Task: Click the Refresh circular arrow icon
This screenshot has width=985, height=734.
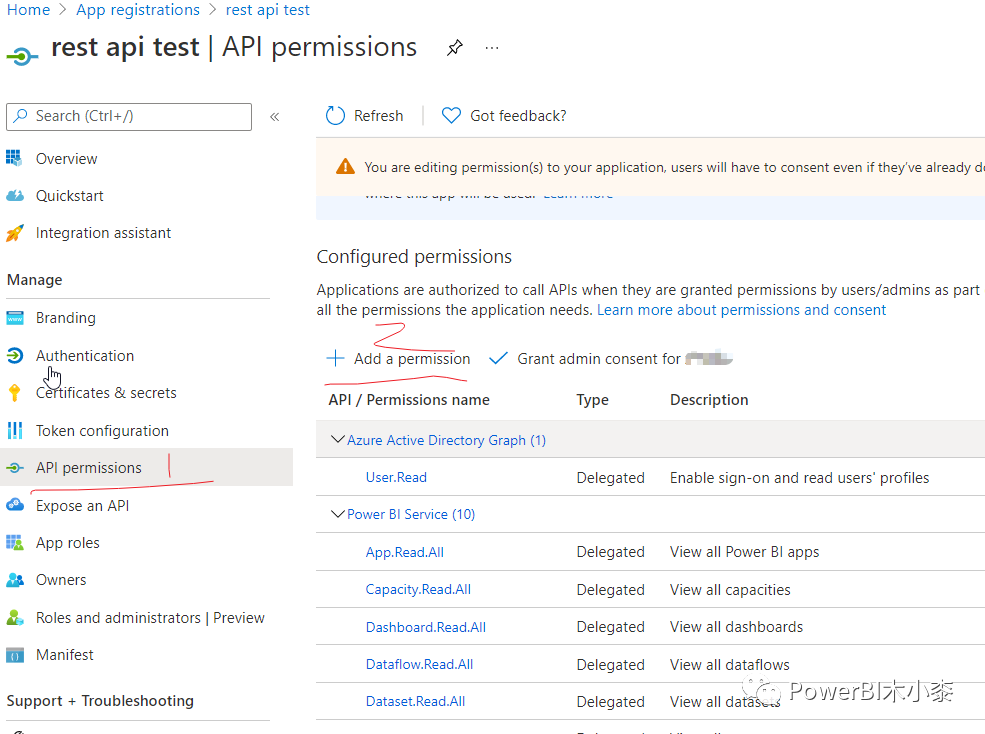Action: pyautogui.click(x=335, y=116)
